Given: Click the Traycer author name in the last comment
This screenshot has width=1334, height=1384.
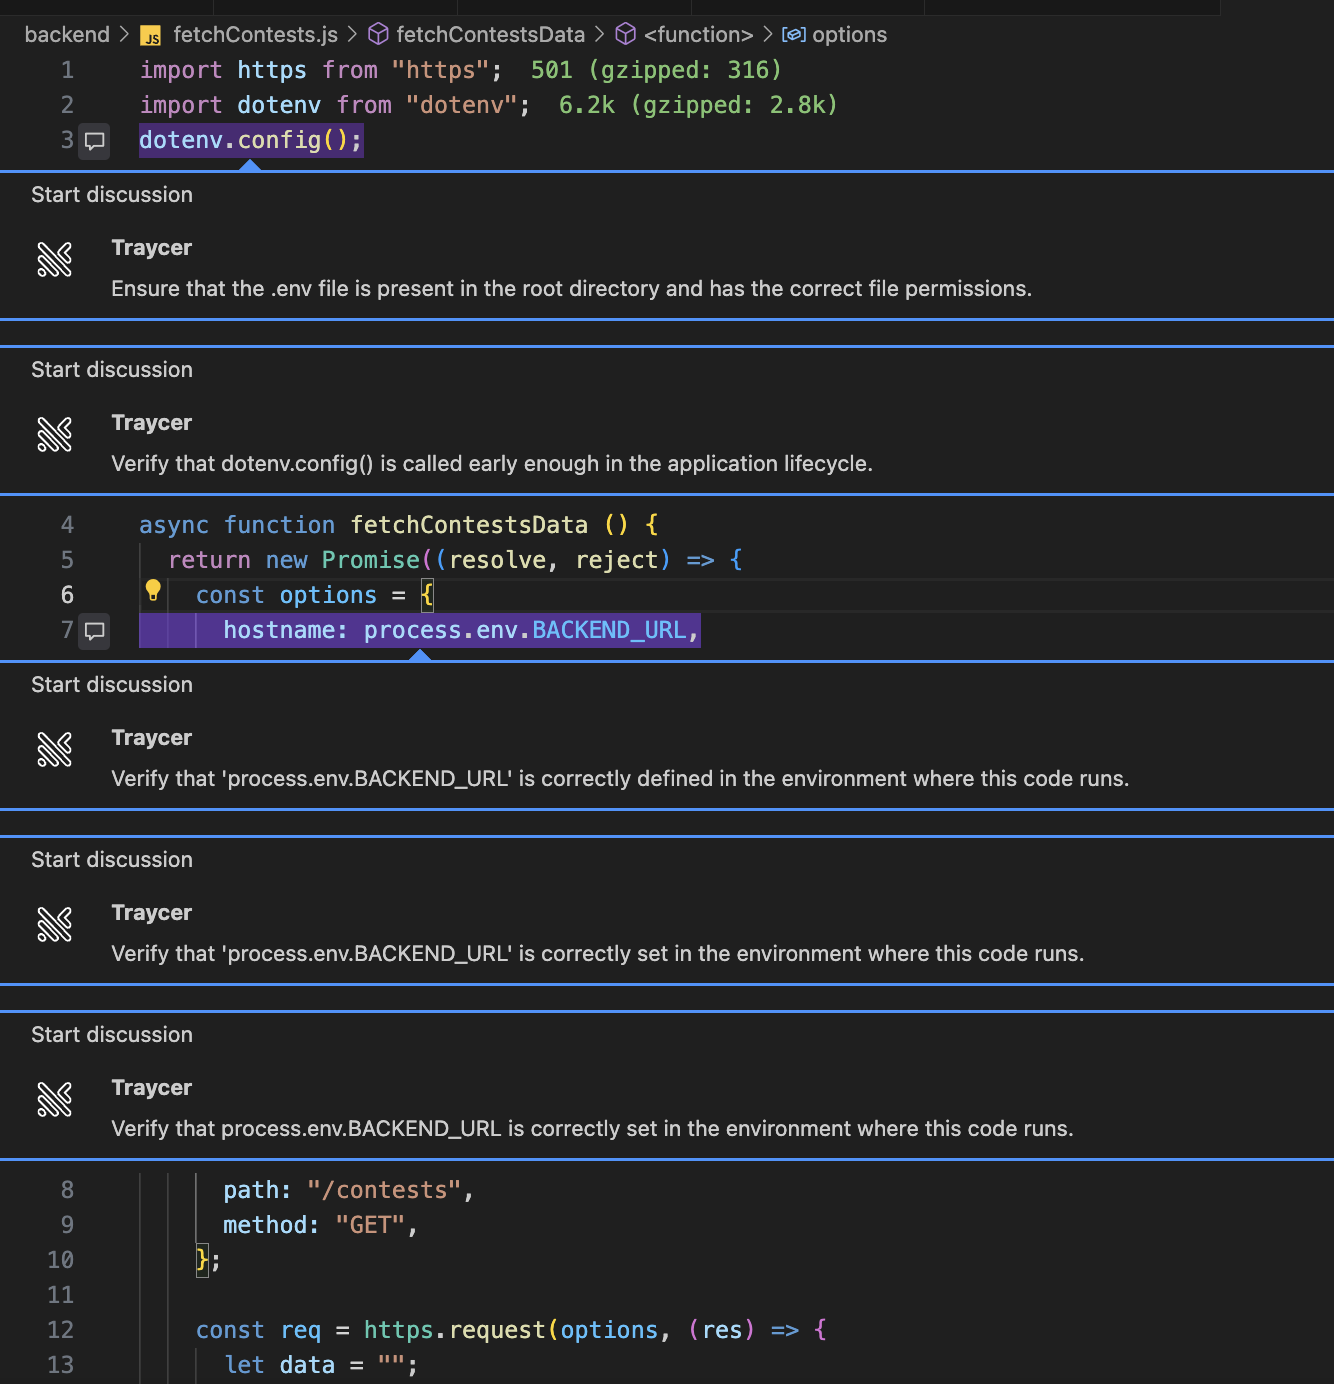Looking at the screenshot, I should (152, 1088).
